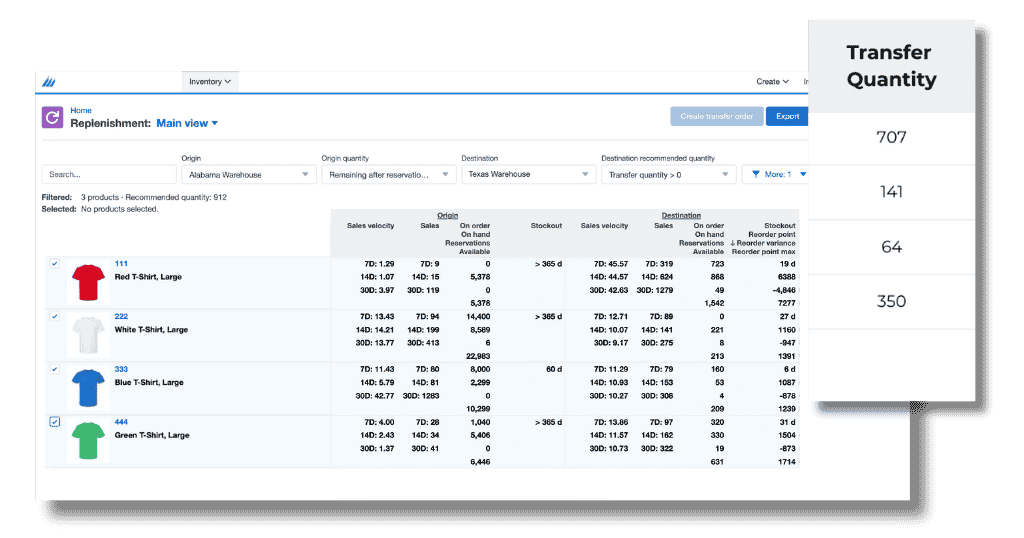Image resolution: width=1024 pixels, height=538 pixels.
Task: Open the Inventory menu
Action: [210, 81]
